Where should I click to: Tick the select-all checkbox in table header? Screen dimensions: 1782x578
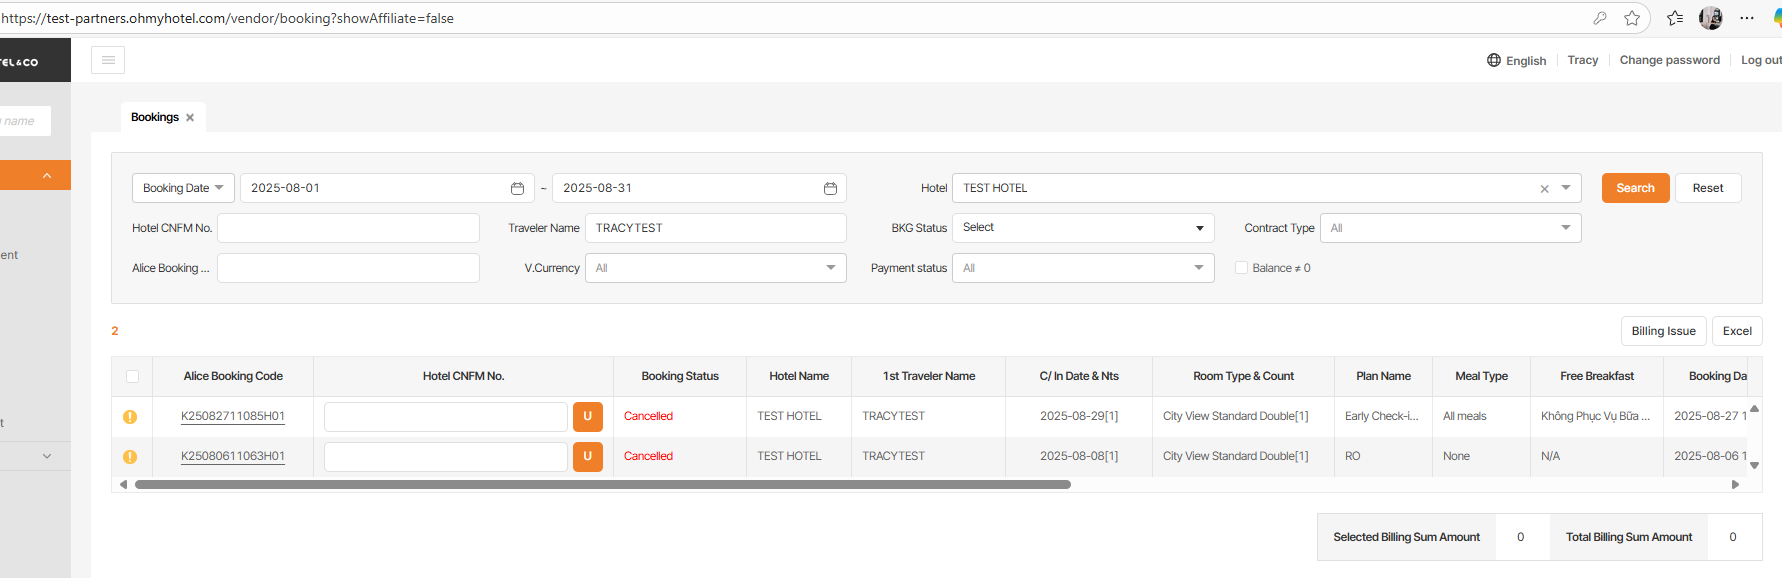[132, 377]
